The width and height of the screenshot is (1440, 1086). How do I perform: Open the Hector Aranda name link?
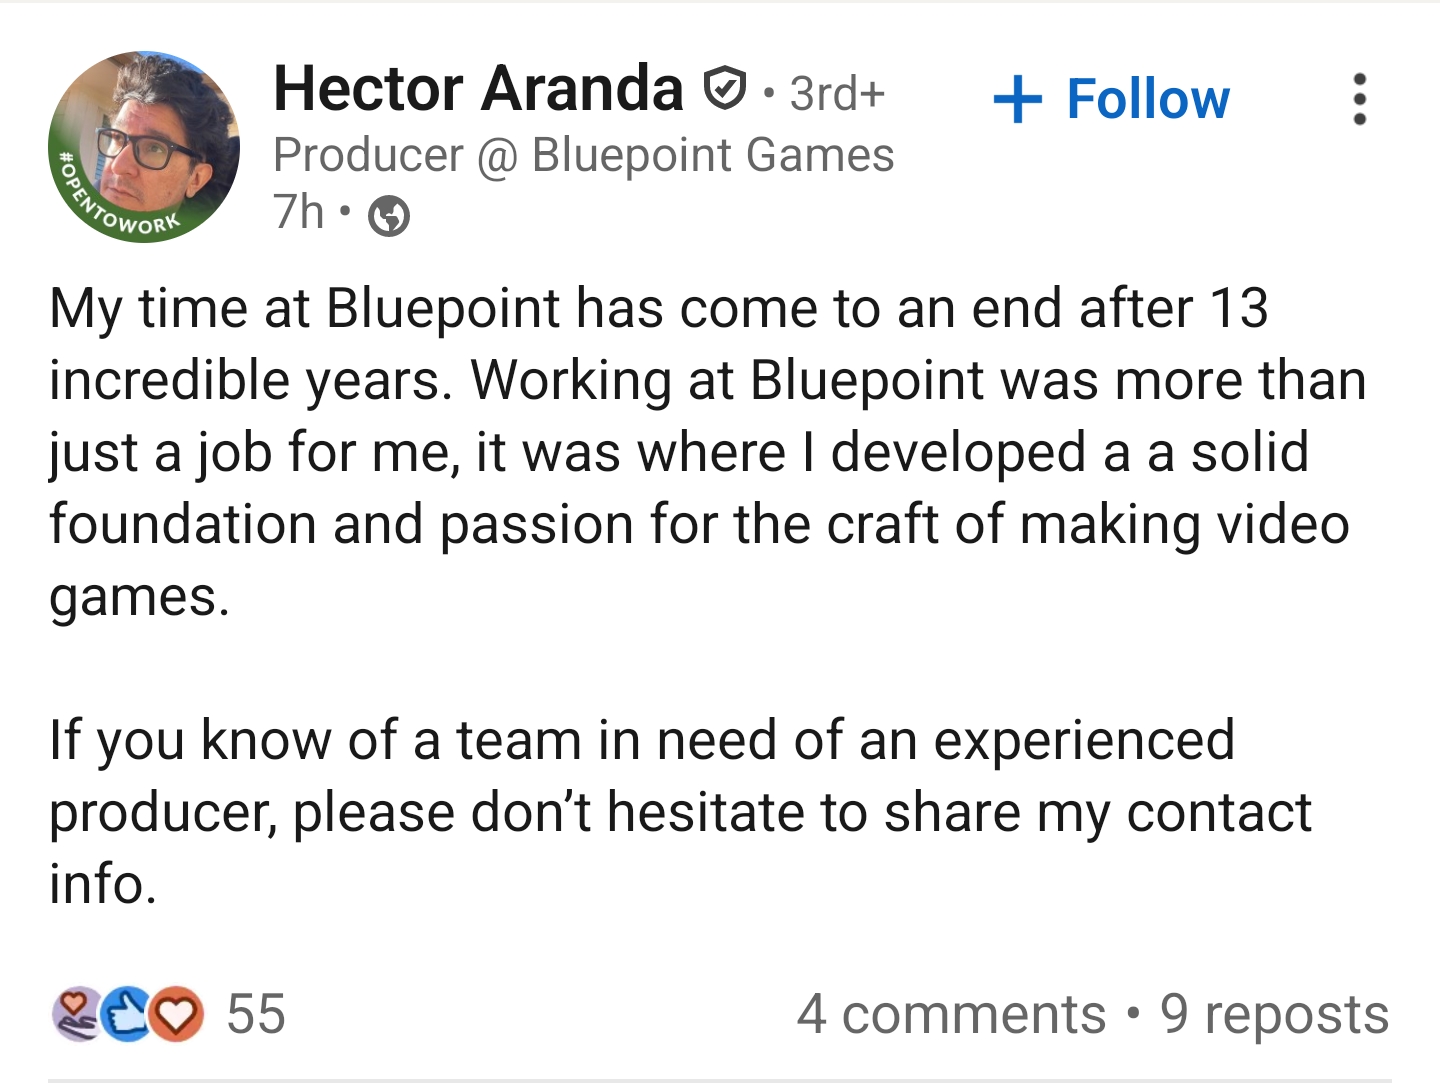(x=478, y=89)
